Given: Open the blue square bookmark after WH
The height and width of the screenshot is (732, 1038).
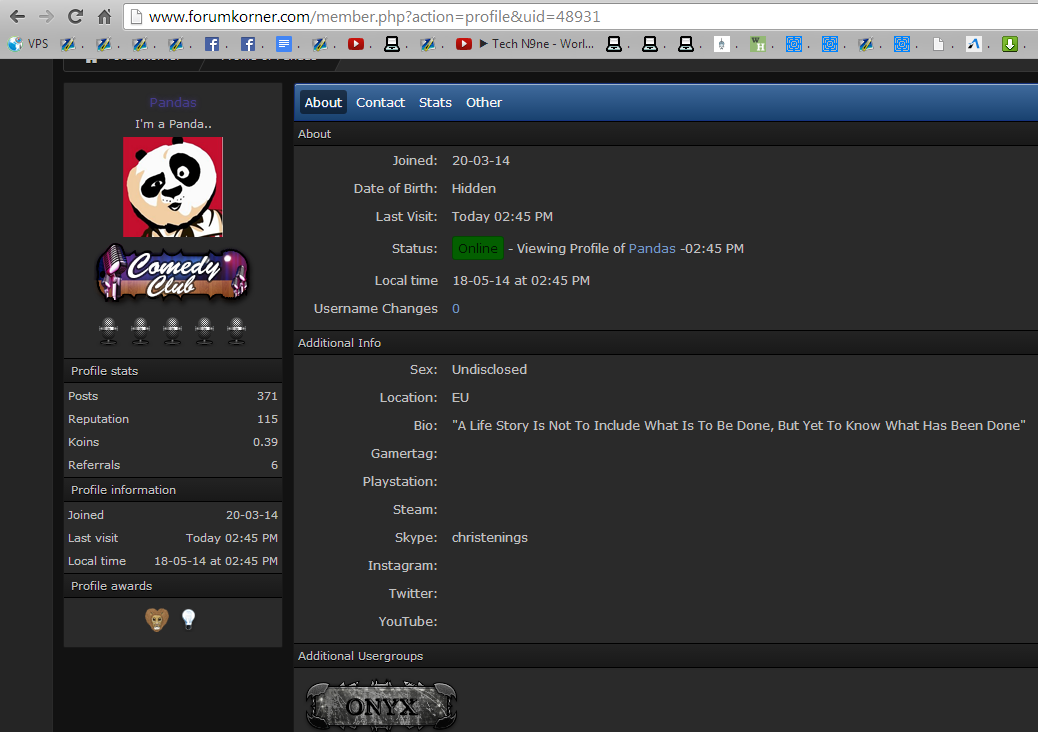Looking at the screenshot, I should (x=794, y=44).
